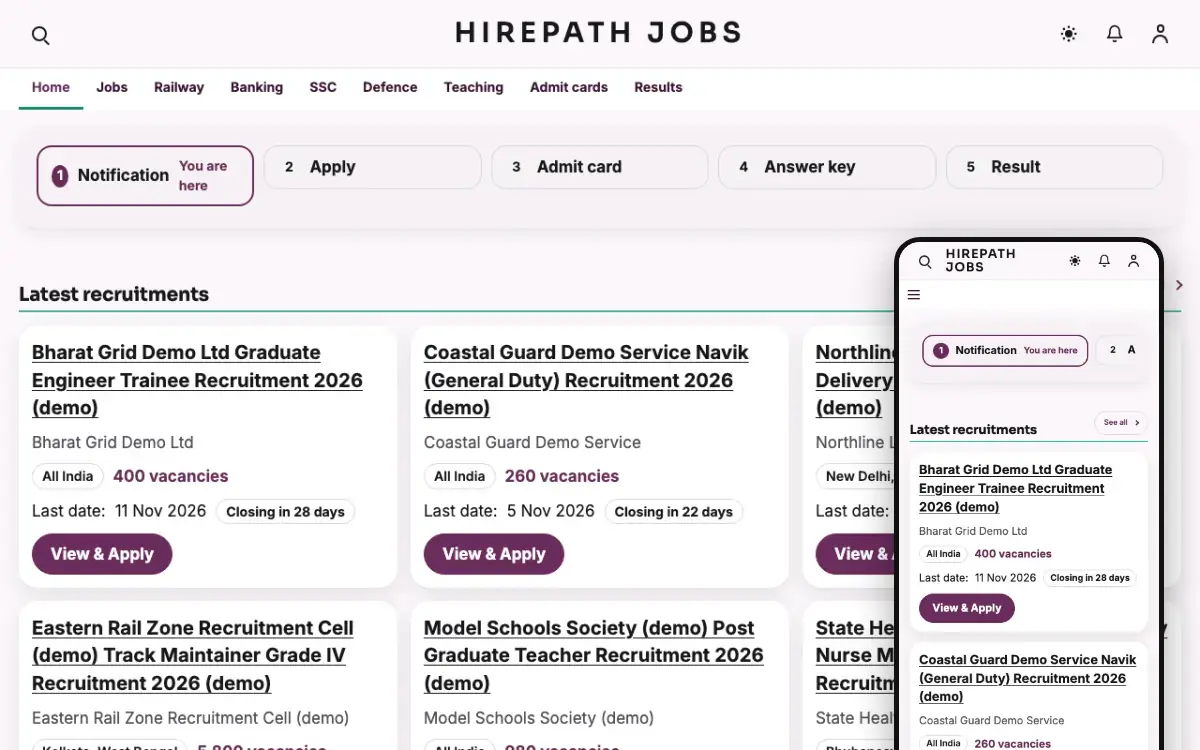Click '11 Nov 2026' last date on desktop
The width and height of the screenshot is (1200, 750).
tap(160, 511)
